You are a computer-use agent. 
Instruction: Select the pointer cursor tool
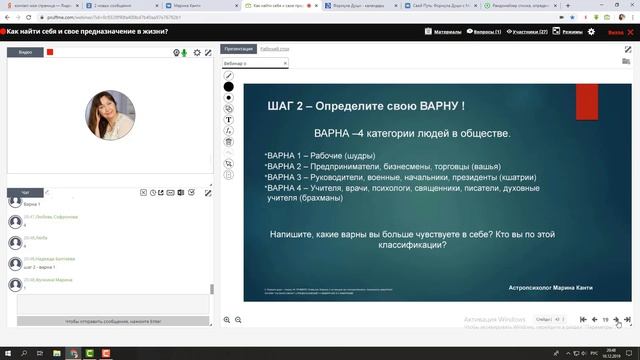click(229, 164)
